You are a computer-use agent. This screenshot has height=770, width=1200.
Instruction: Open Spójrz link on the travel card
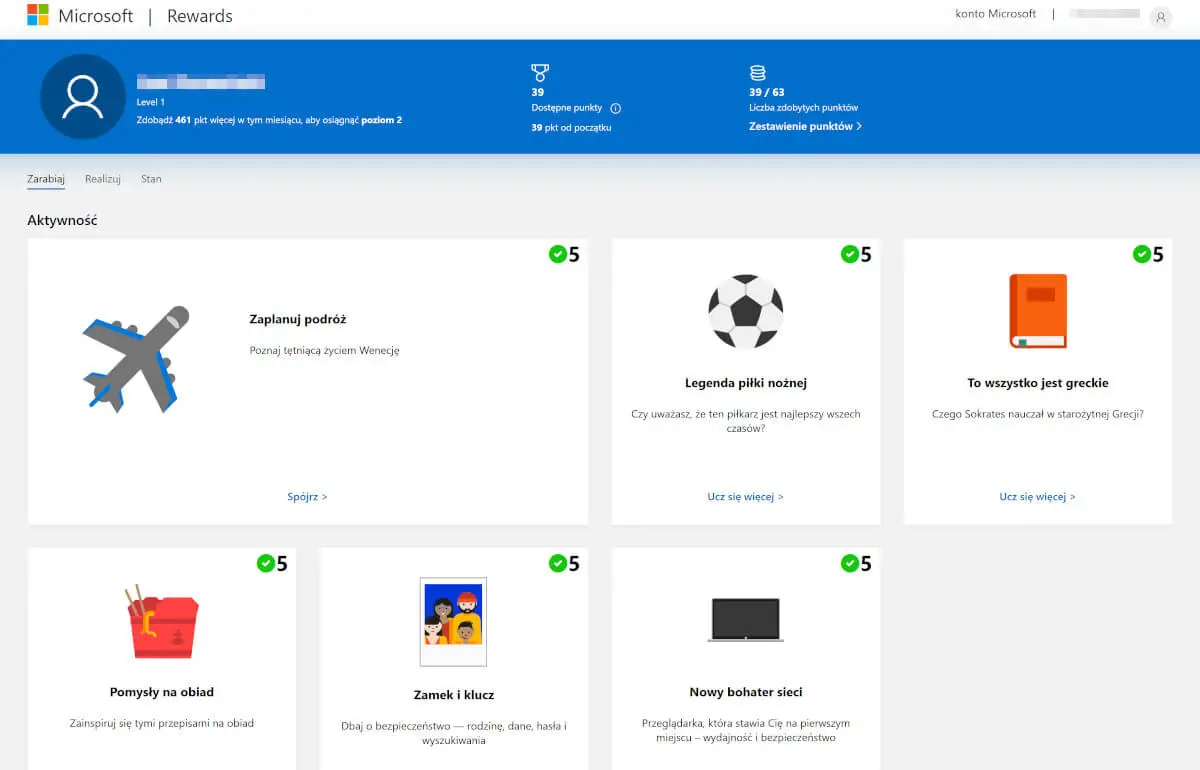(x=307, y=496)
